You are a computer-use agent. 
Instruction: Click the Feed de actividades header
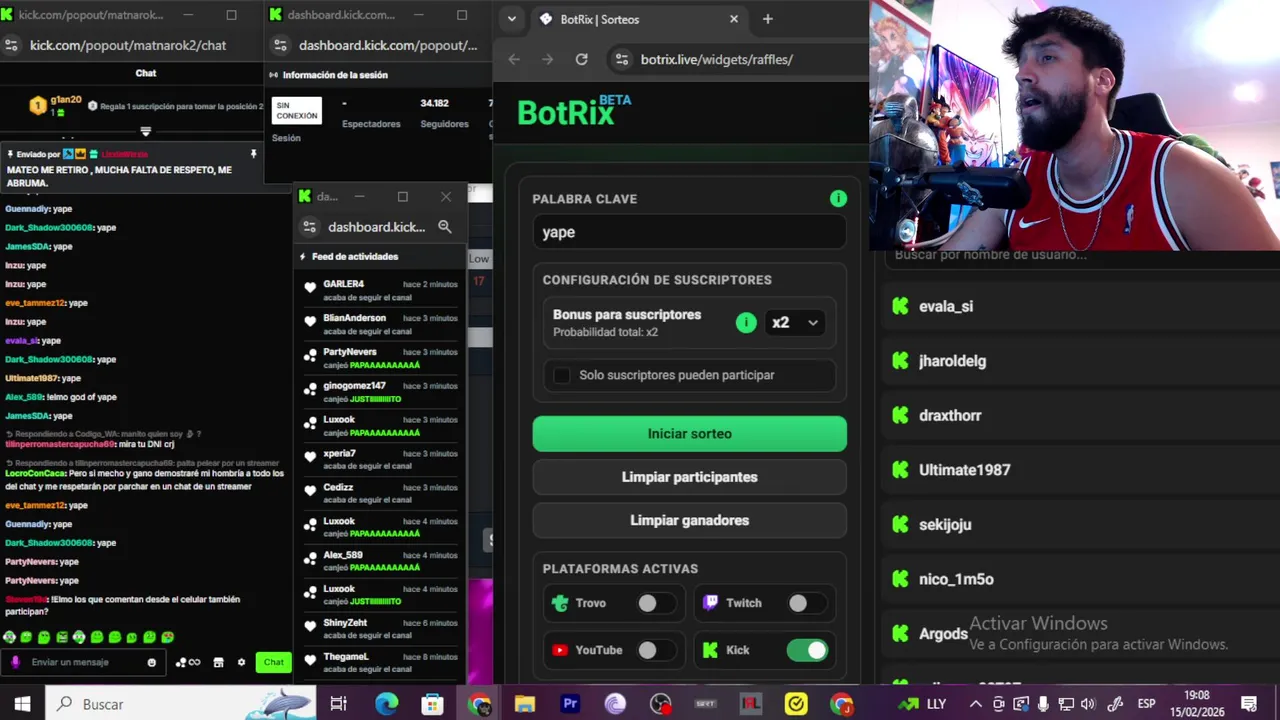point(355,257)
